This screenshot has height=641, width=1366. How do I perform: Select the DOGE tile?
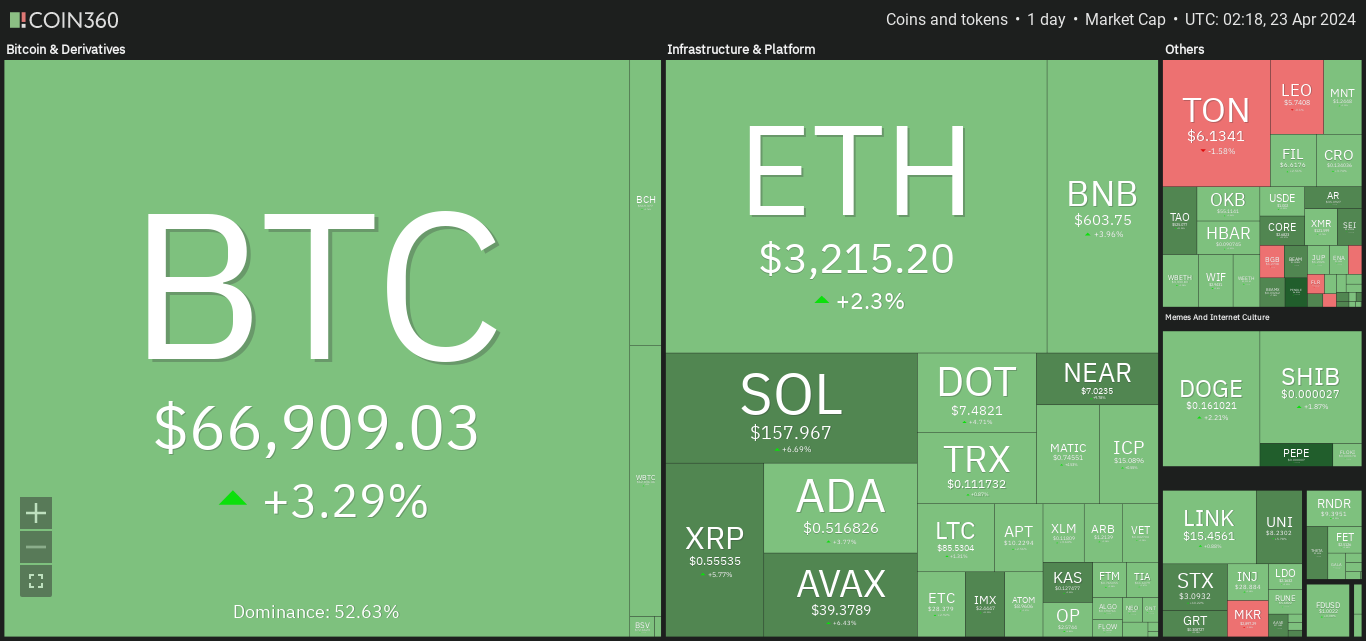(1211, 398)
